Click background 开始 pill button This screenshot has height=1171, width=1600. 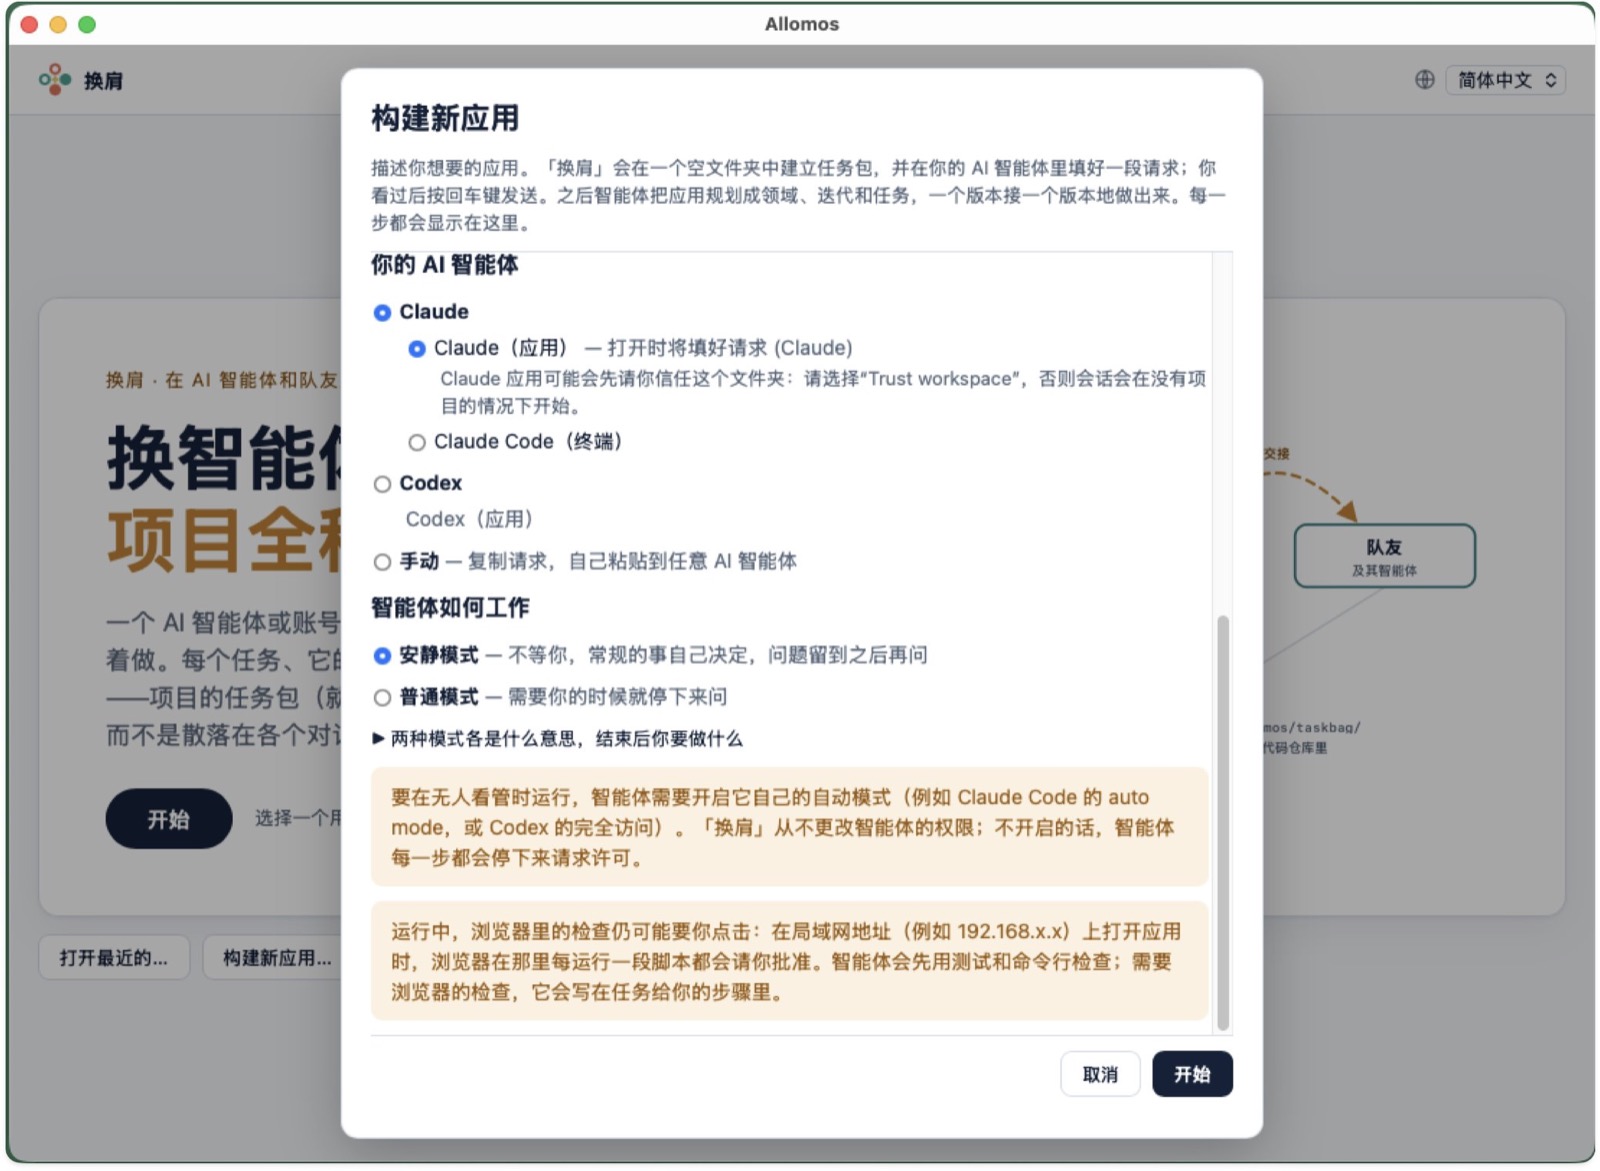pos(169,819)
